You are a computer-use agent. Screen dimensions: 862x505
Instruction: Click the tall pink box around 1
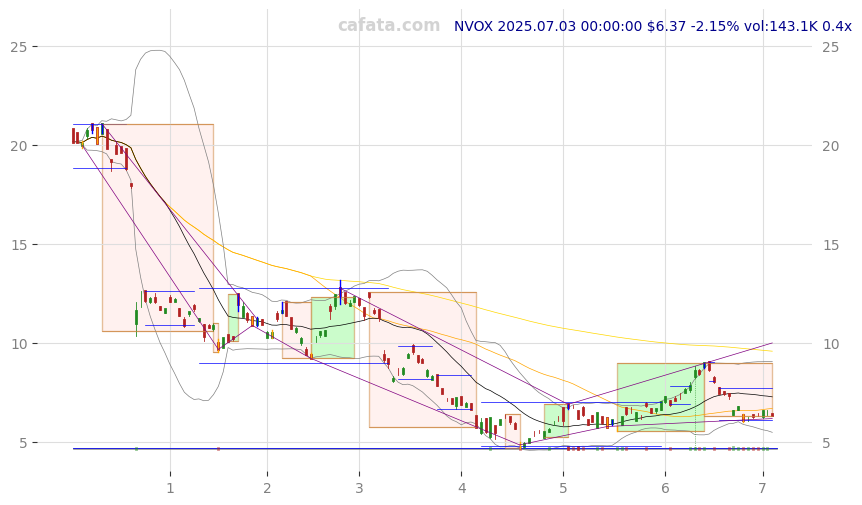coord(158,228)
